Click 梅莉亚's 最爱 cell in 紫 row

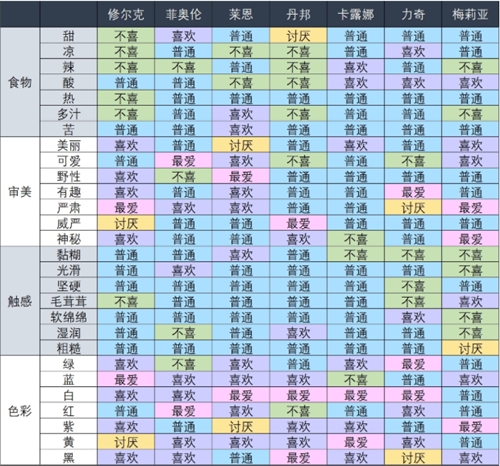470,426
